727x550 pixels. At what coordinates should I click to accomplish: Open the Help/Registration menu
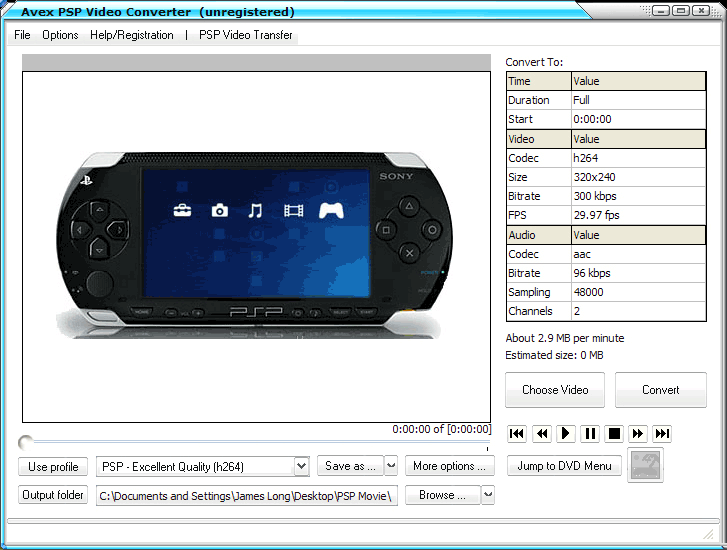pos(132,35)
